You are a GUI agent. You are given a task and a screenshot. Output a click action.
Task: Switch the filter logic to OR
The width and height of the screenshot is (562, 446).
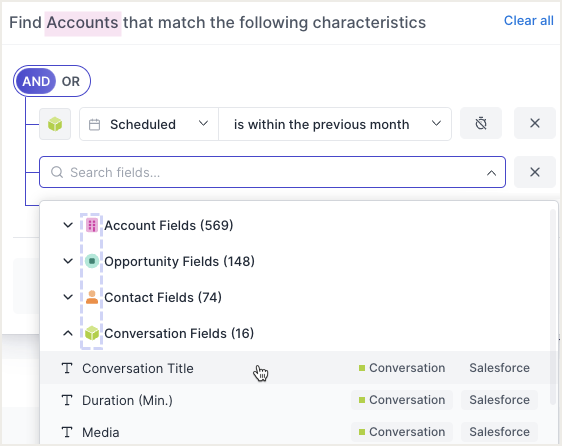71,81
